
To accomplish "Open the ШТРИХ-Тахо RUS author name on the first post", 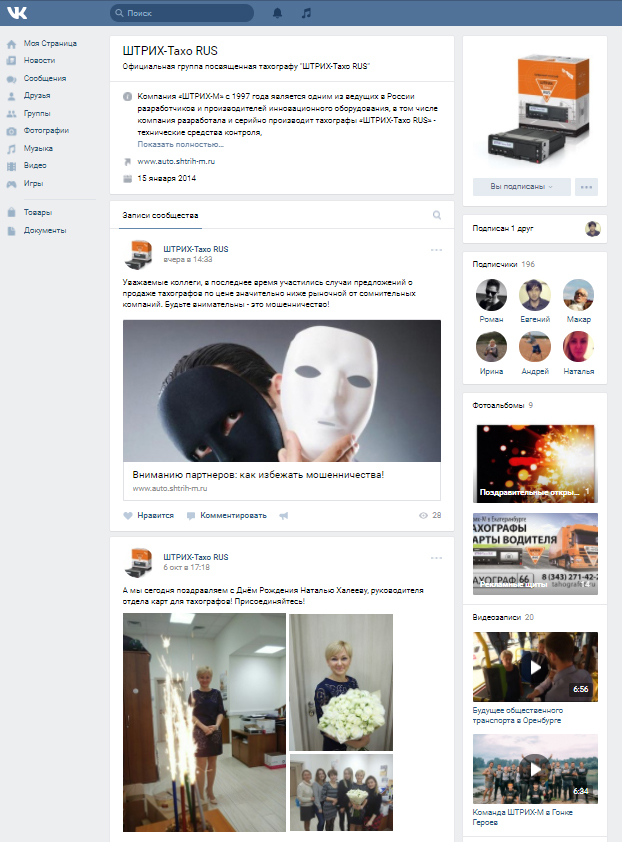I will tap(196, 249).
